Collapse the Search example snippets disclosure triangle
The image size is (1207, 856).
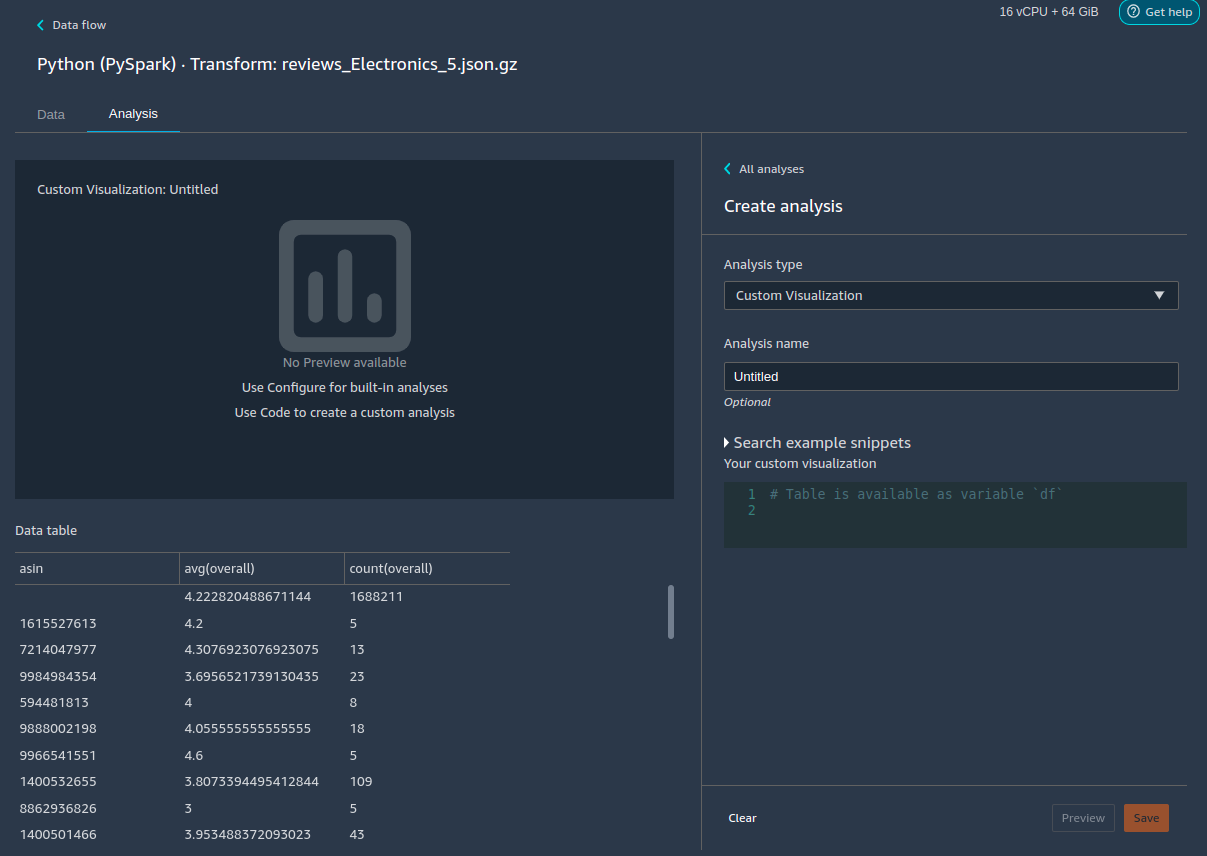pyautogui.click(x=727, y=442)
